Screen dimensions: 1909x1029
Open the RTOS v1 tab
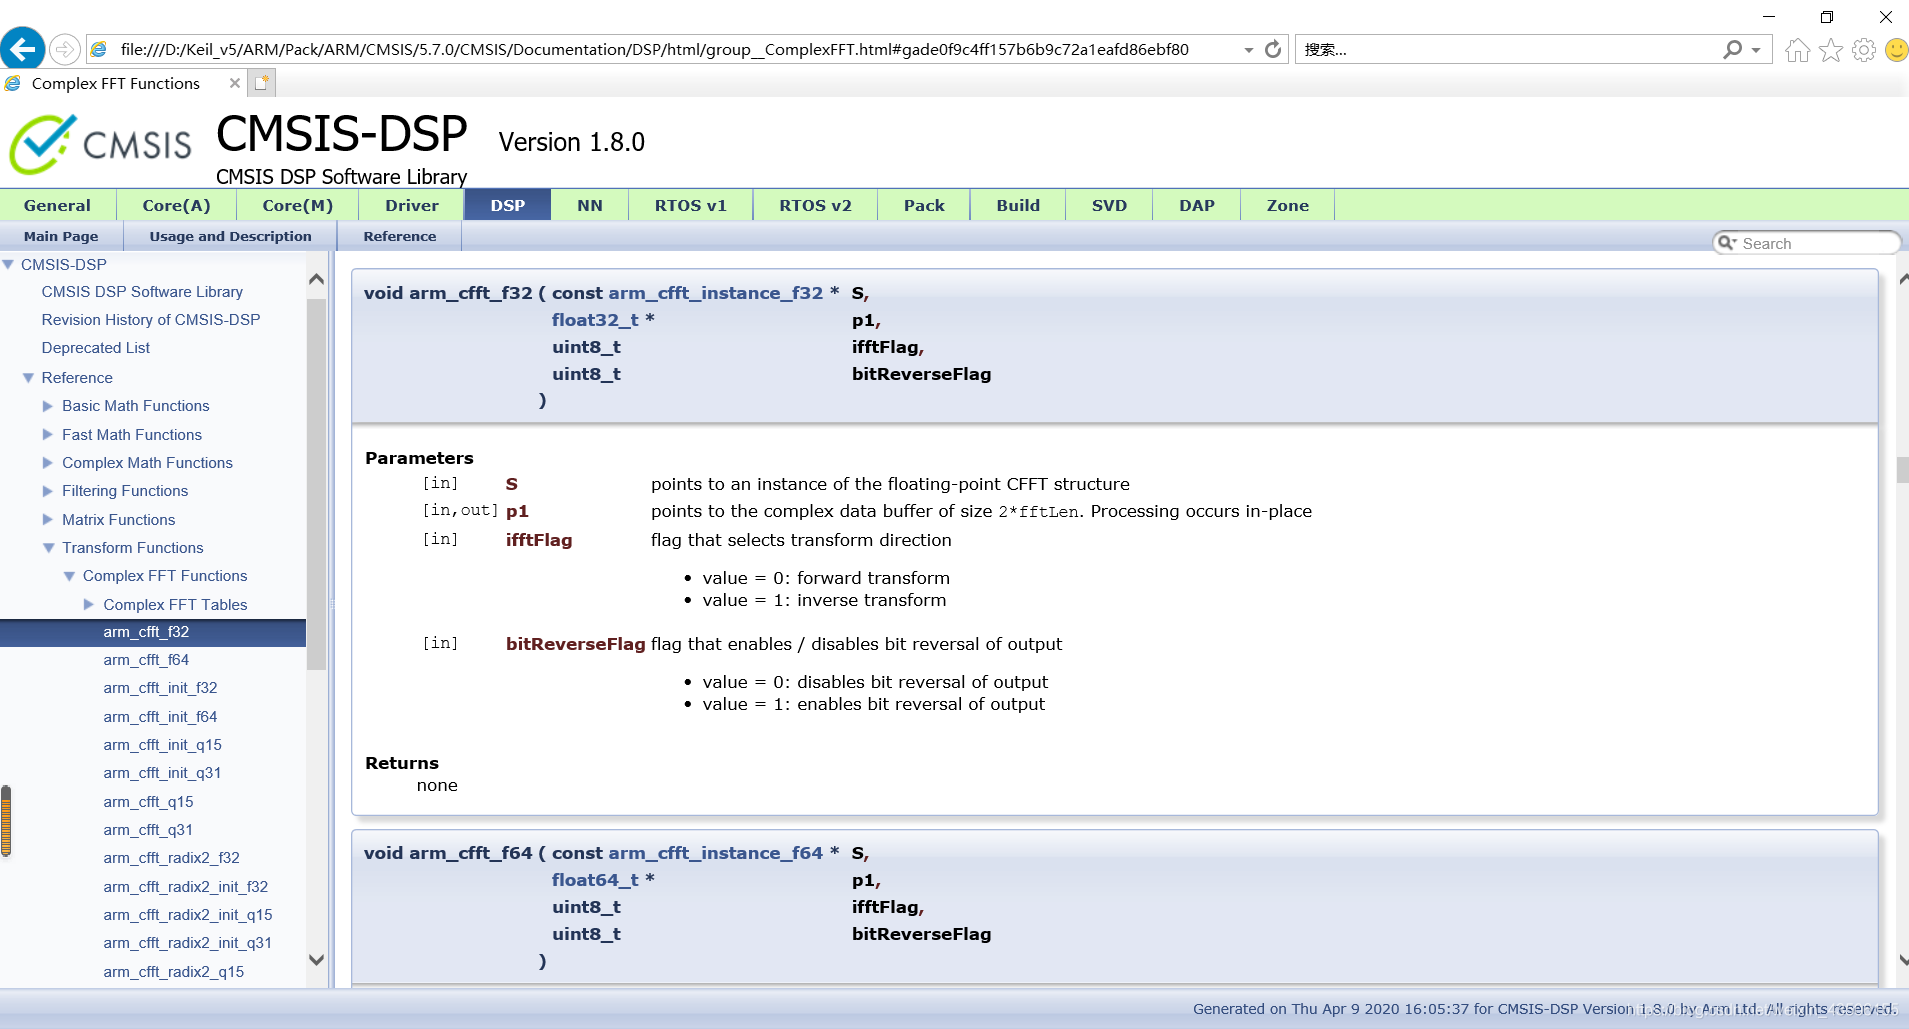(x=690, y=205)
